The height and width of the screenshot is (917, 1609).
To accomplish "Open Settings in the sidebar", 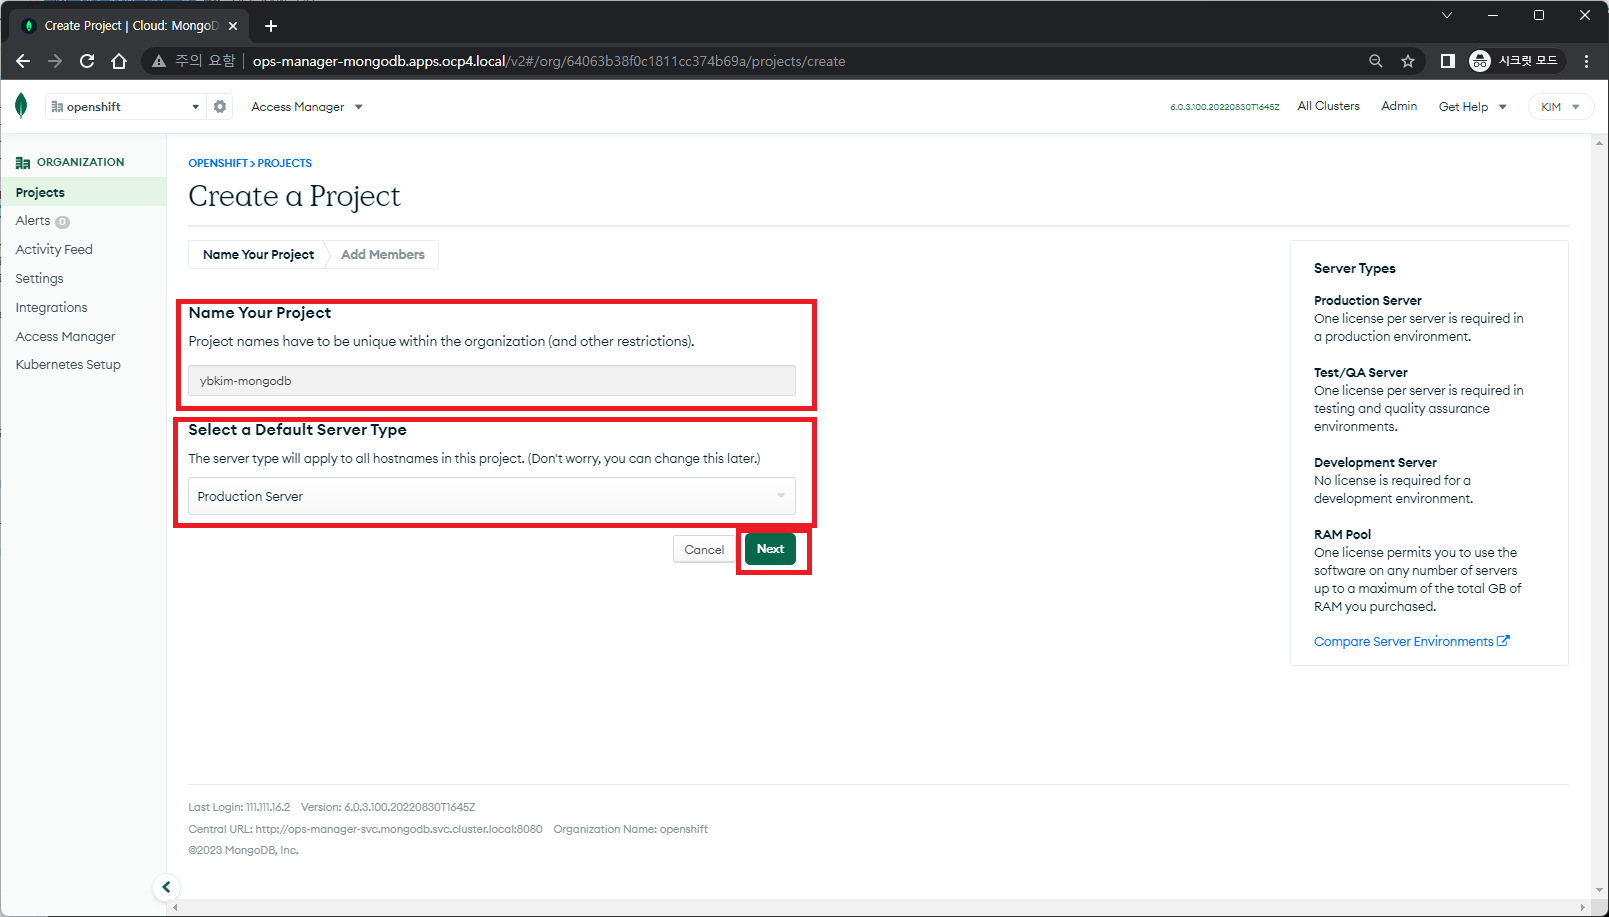I will pyautogui.click(x=39, y=278).
